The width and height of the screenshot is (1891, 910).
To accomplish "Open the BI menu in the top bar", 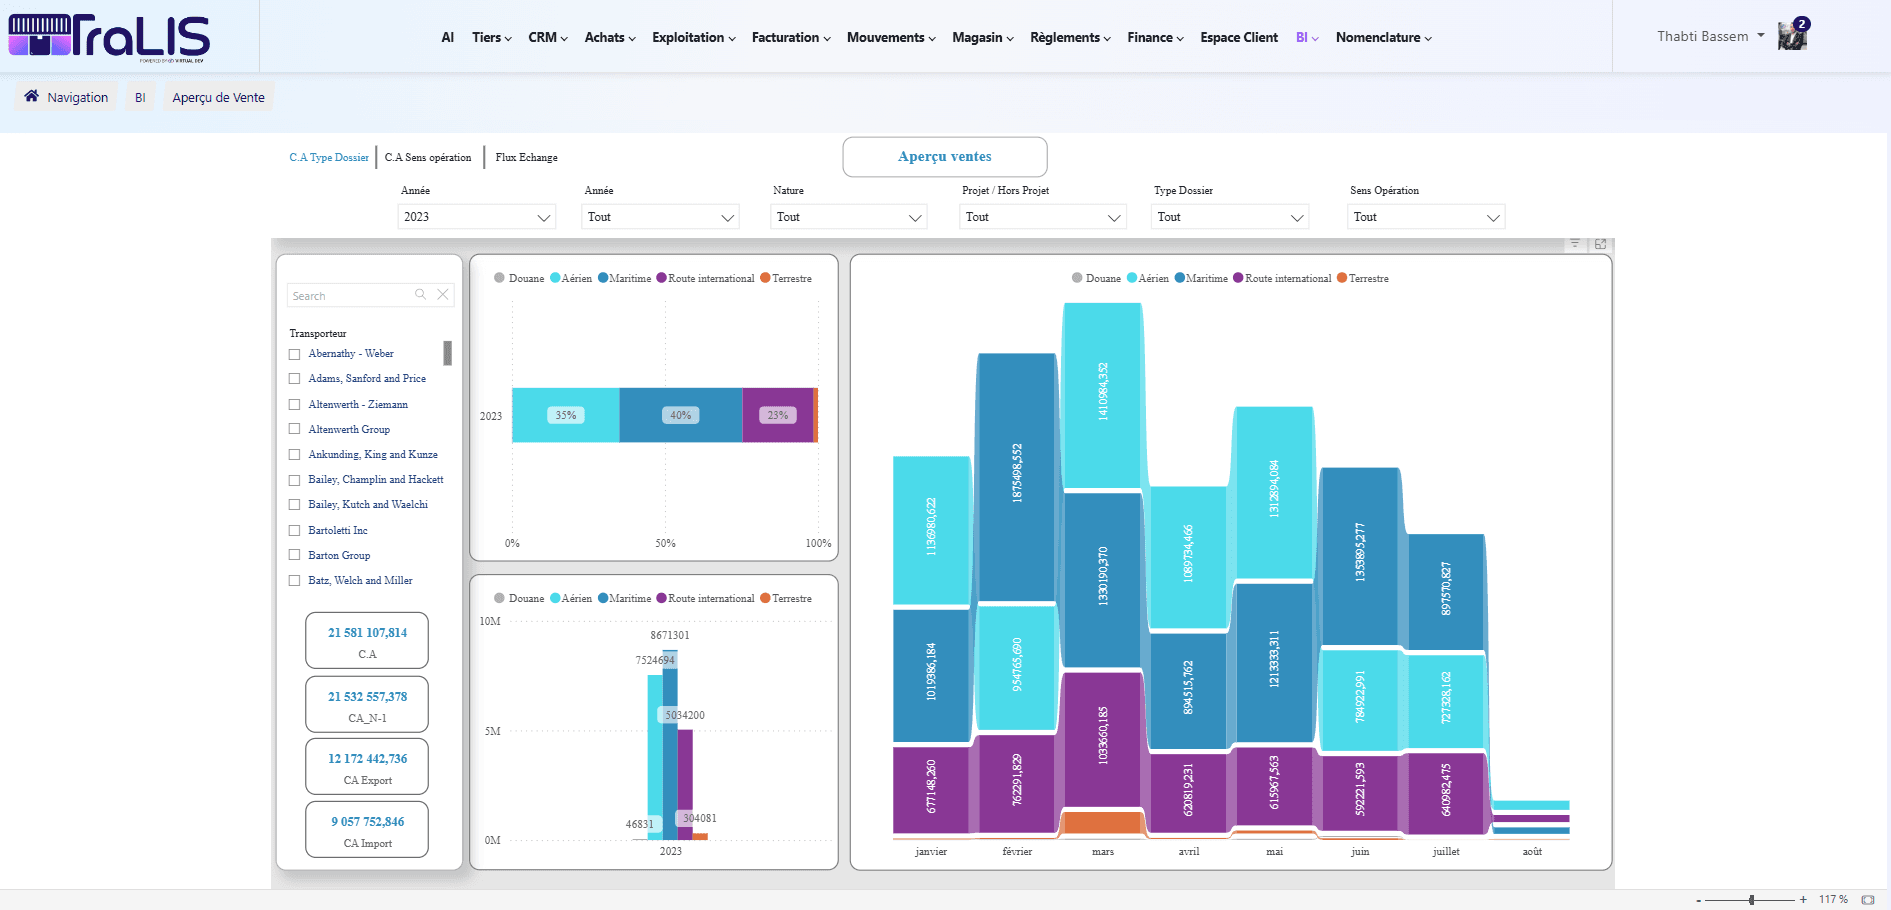I will (1307, 38).
